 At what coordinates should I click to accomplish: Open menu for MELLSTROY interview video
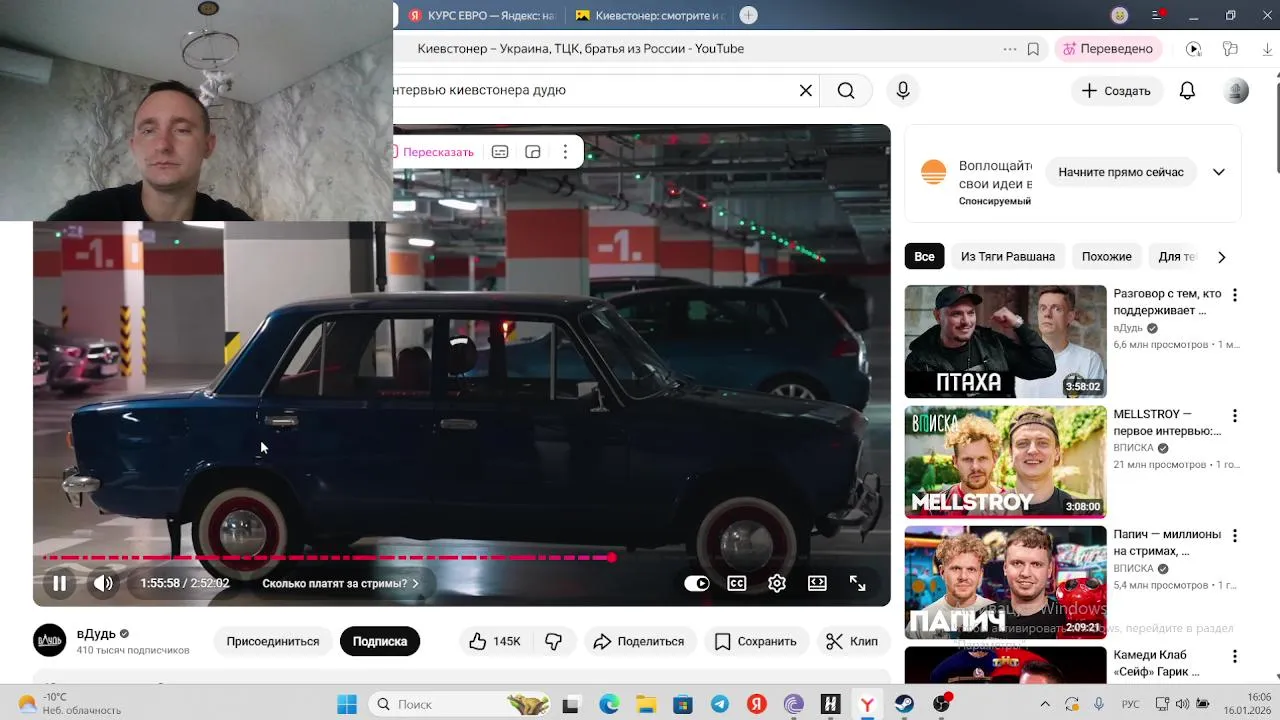pos(1235,415)
